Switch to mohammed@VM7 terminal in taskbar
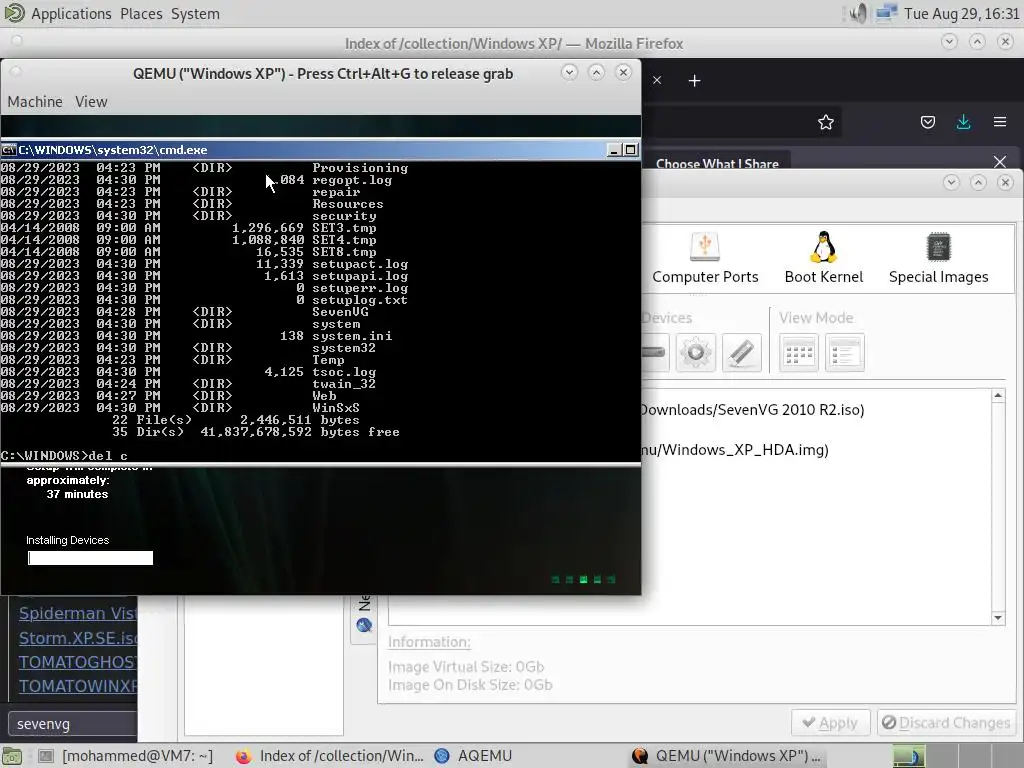Image resolution: width=1024 pixels, height=768 pixels. [125, 756]
